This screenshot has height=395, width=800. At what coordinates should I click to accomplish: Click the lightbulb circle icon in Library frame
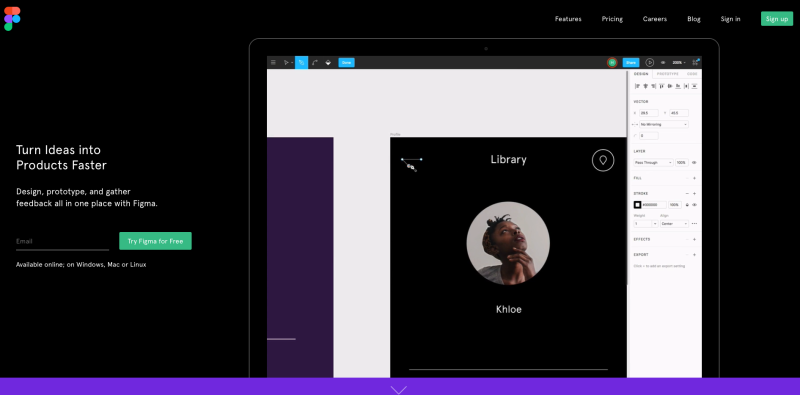[x=603, y=160]
